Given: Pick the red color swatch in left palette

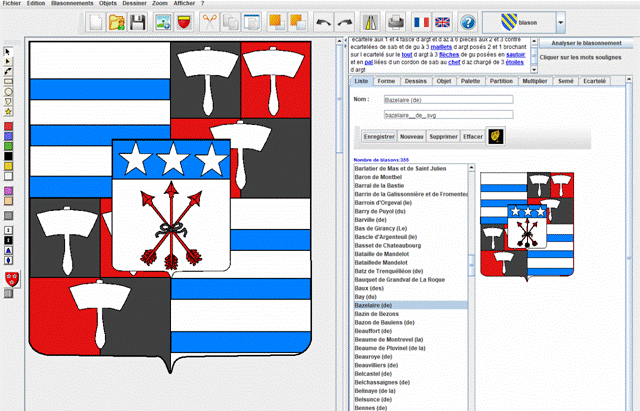Looking at the screenshot, I should [x=8, y=127].
